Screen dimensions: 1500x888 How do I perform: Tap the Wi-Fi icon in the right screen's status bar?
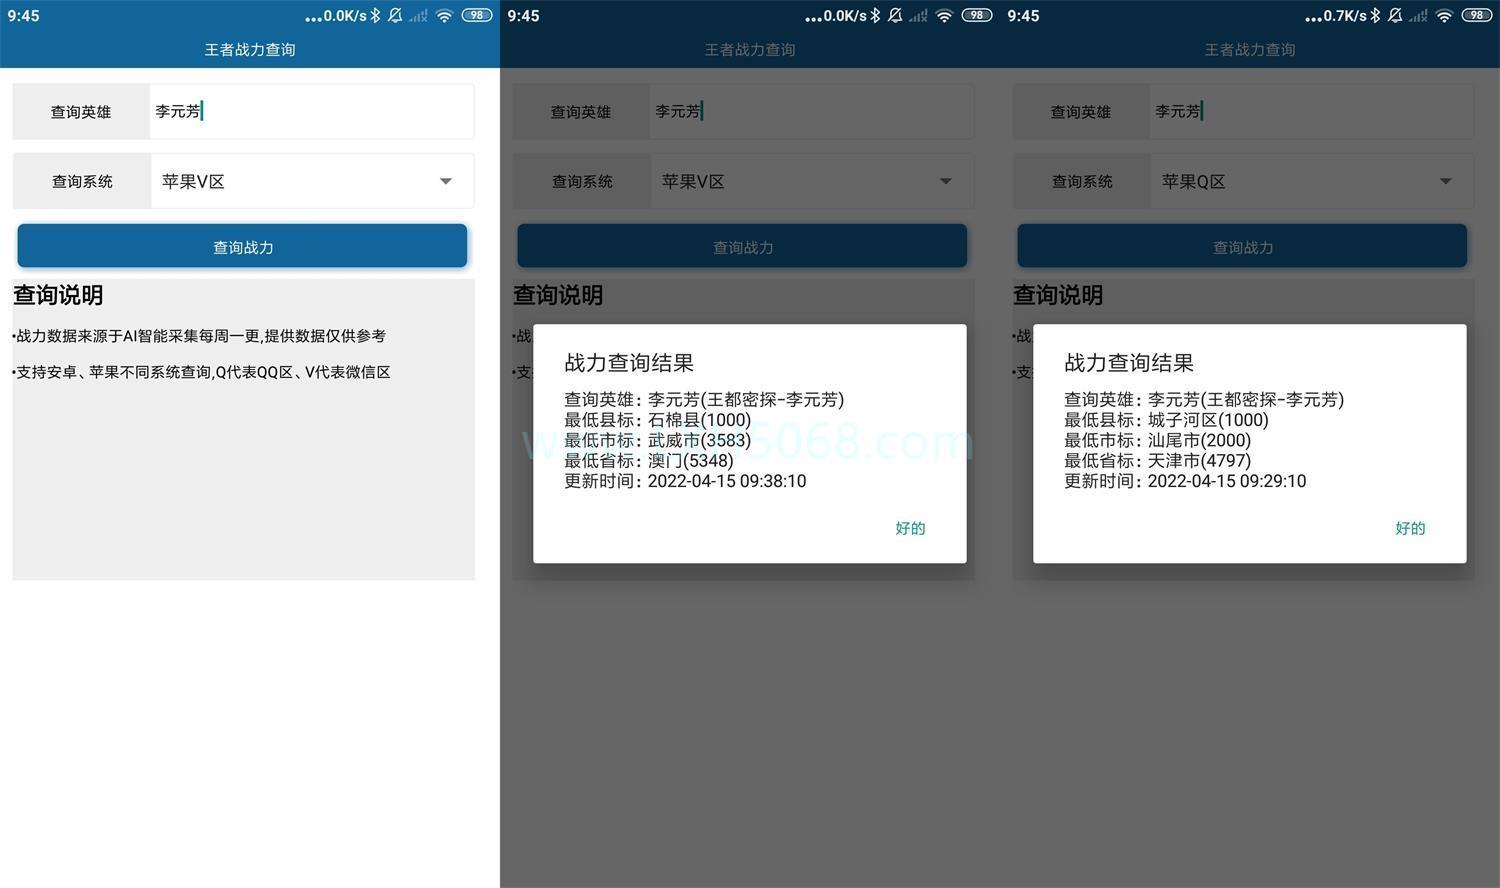tap(1444, 15)
